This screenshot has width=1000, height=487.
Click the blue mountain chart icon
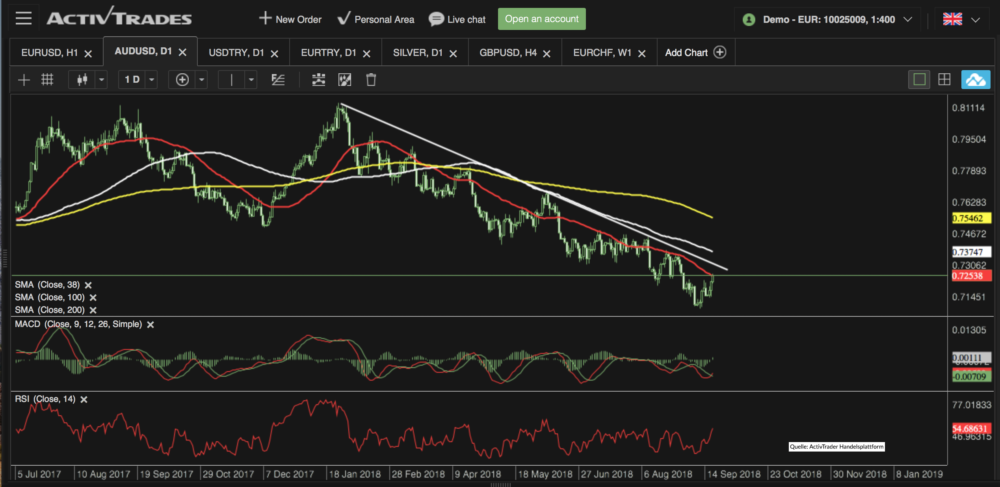coord(975,80)
